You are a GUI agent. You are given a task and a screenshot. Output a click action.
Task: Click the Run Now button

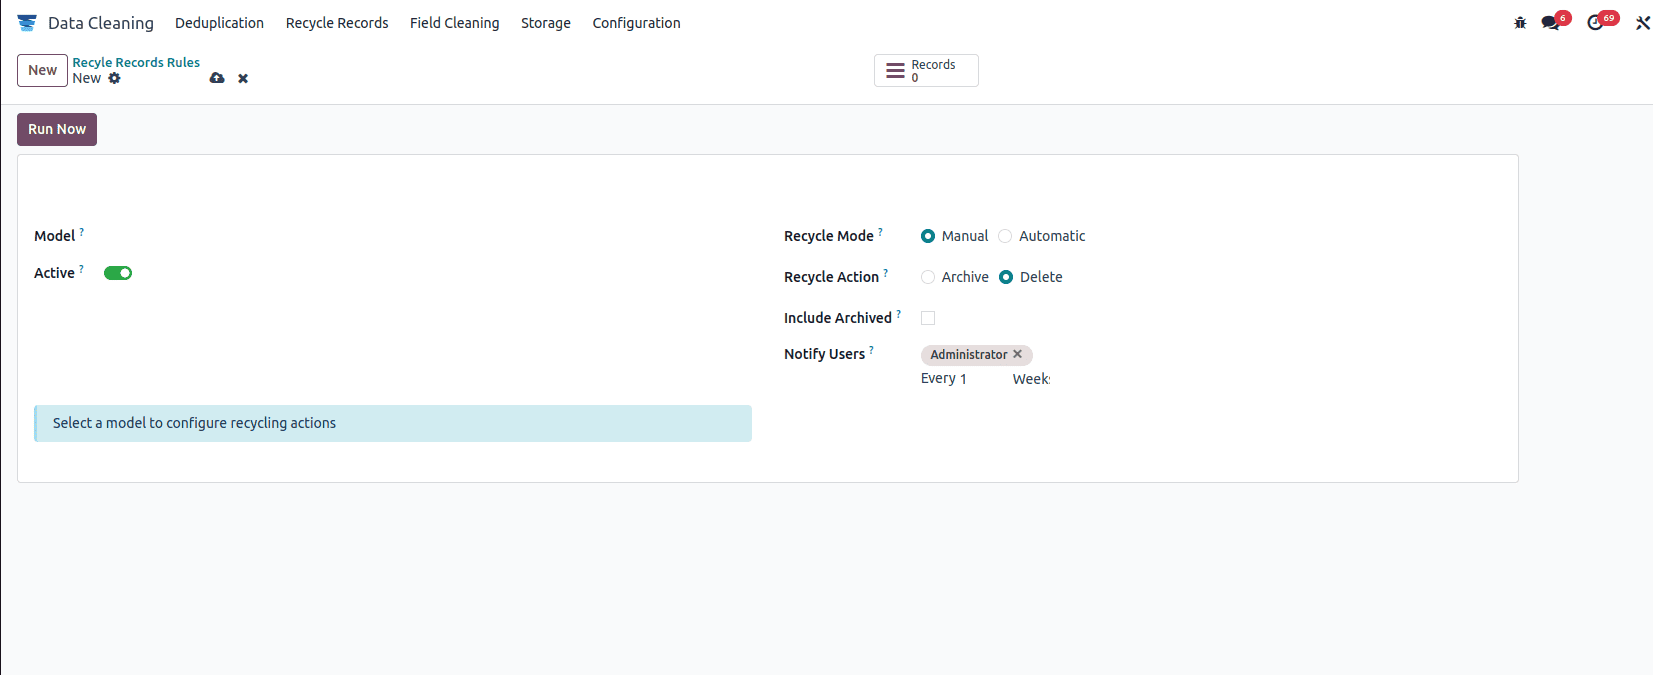click(57, 129)
